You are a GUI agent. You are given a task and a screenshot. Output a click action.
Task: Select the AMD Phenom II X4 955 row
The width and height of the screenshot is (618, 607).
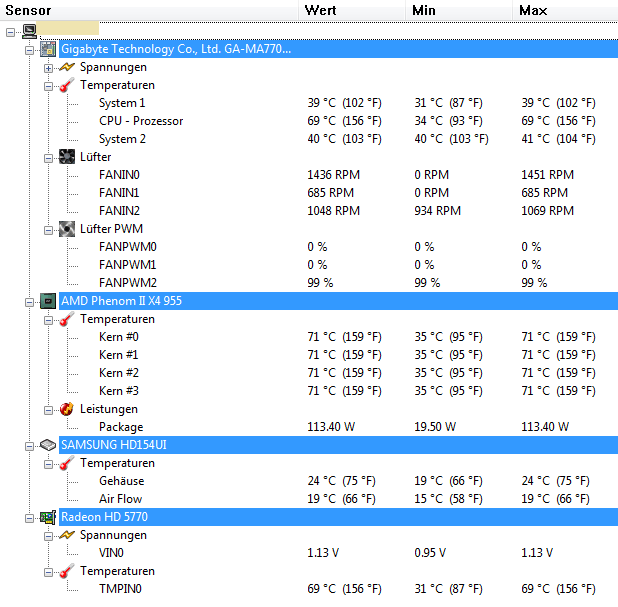point(339,301)
